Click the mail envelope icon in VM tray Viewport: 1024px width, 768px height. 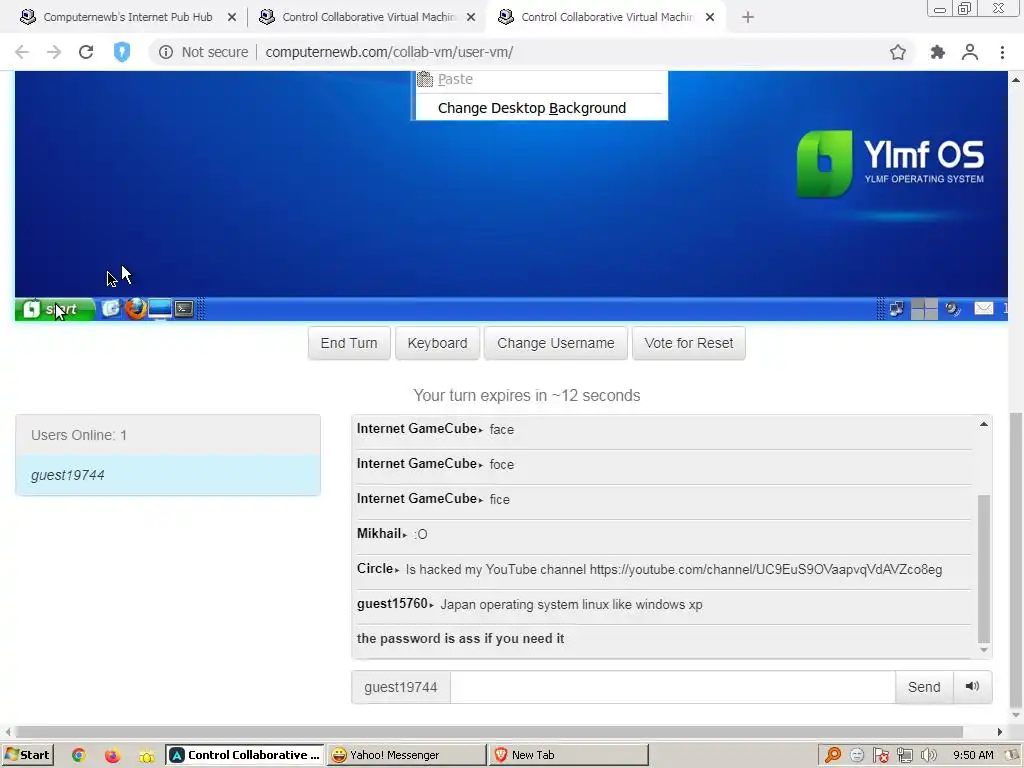pos(984,308)
